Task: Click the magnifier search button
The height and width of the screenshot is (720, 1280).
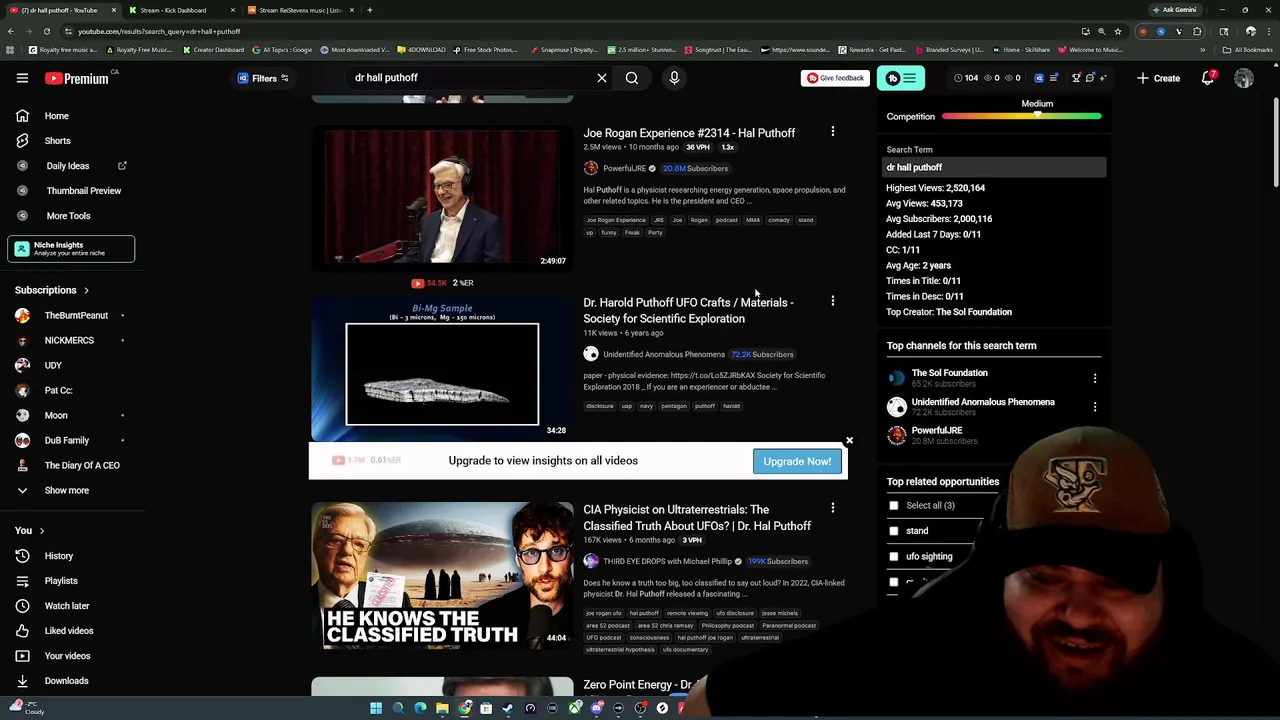Action: (632, 78)
